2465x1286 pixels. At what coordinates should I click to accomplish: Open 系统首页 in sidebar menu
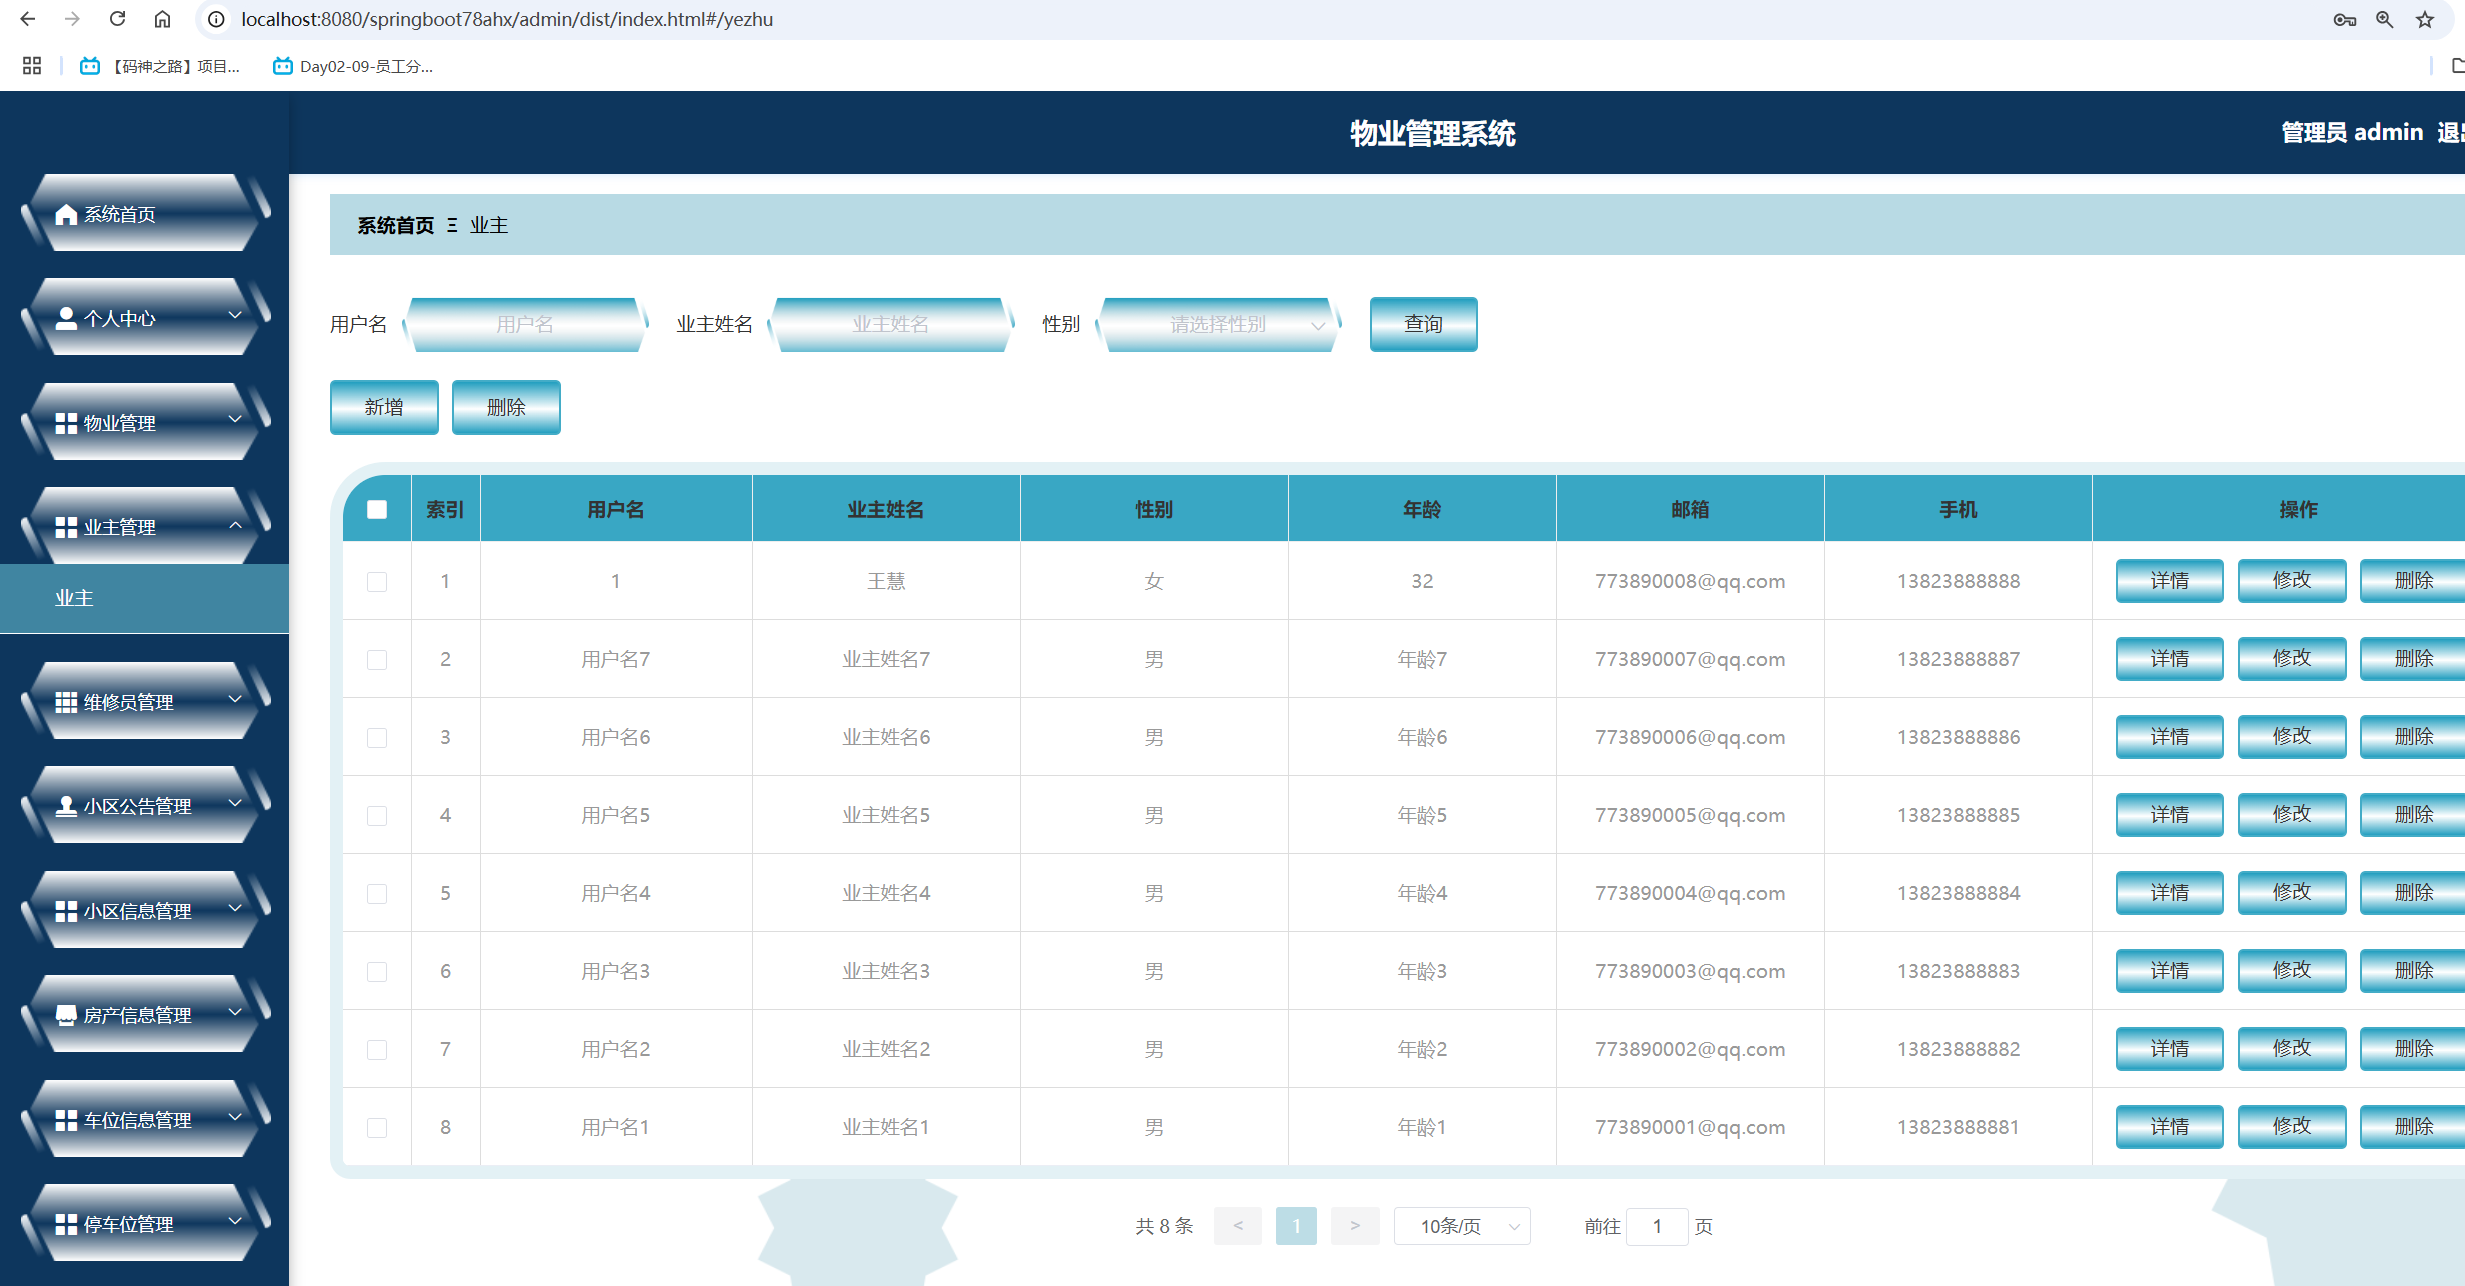(120, 214)
